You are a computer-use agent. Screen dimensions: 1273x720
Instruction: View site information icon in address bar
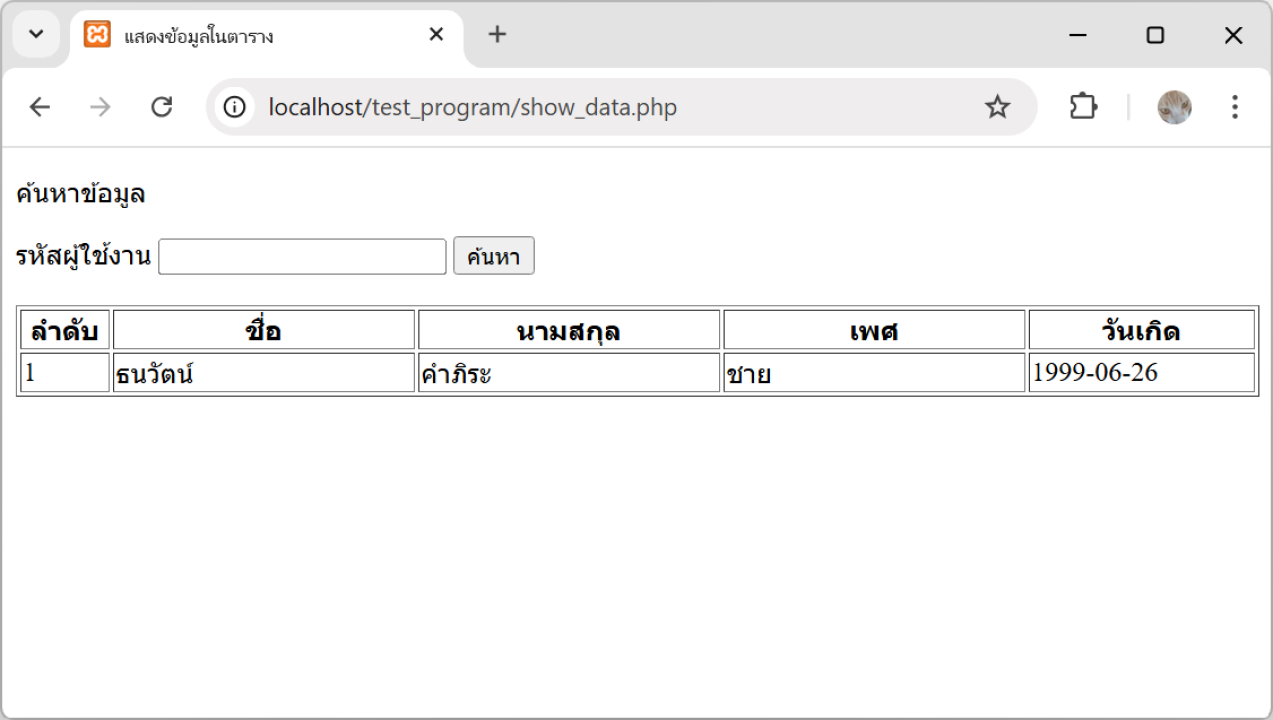coord(235,107)
